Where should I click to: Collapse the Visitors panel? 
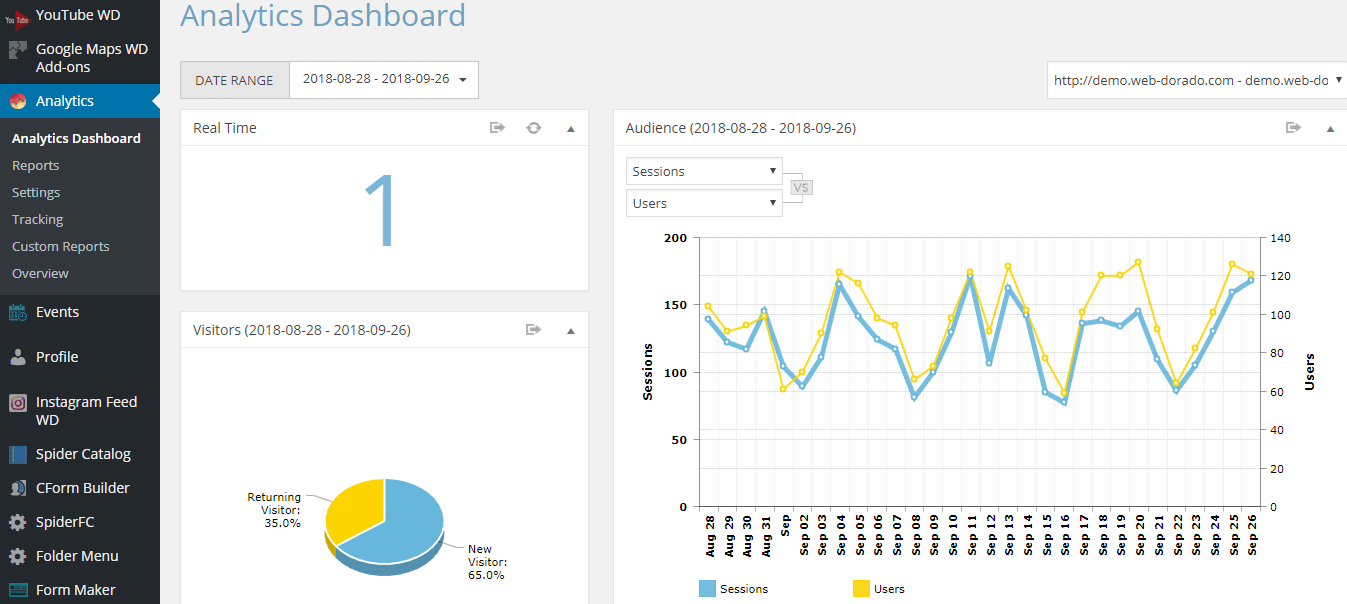(571, 331)
